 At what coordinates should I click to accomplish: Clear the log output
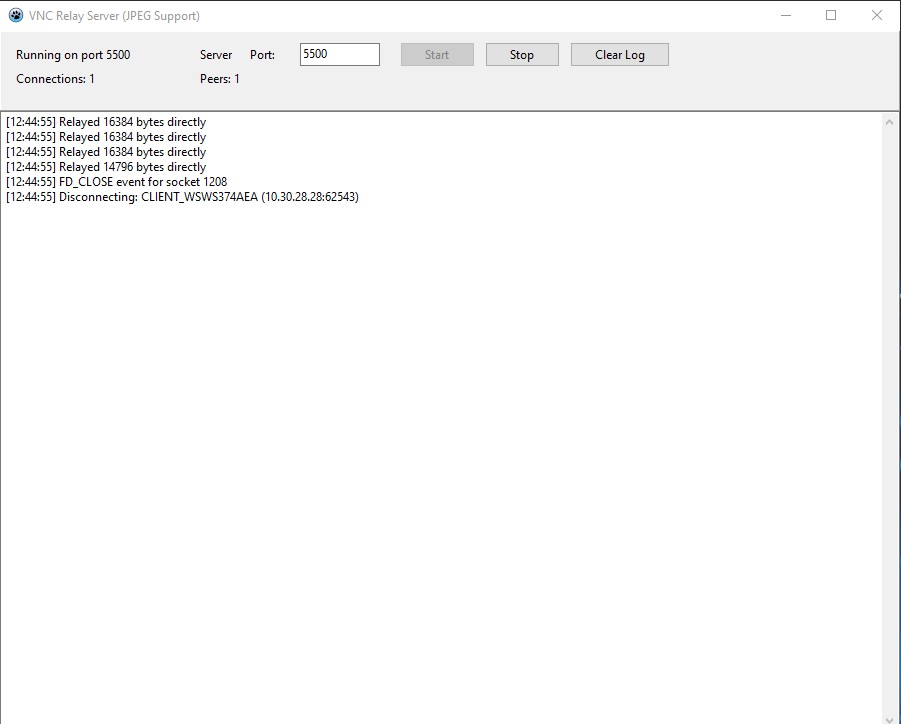(x=619, y=55)
